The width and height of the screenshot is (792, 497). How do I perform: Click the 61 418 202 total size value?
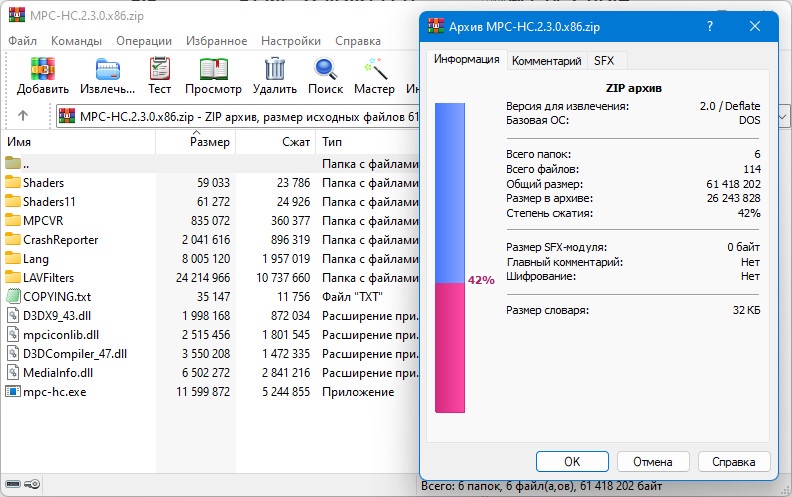(733, 184)
